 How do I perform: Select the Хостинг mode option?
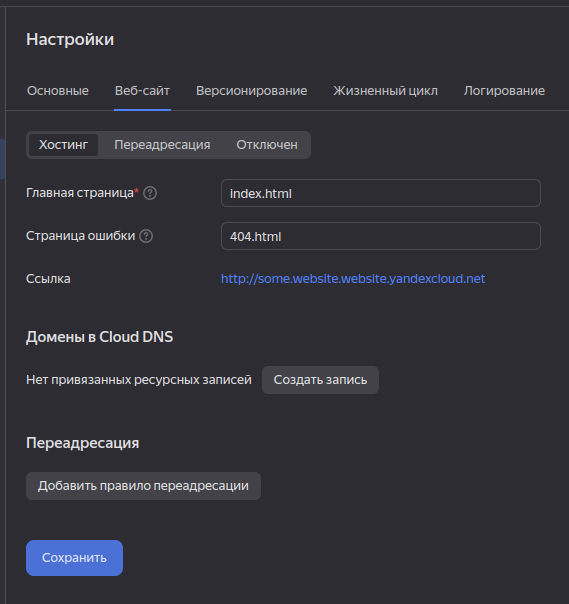pyautogui.click(x=64, y=145)
